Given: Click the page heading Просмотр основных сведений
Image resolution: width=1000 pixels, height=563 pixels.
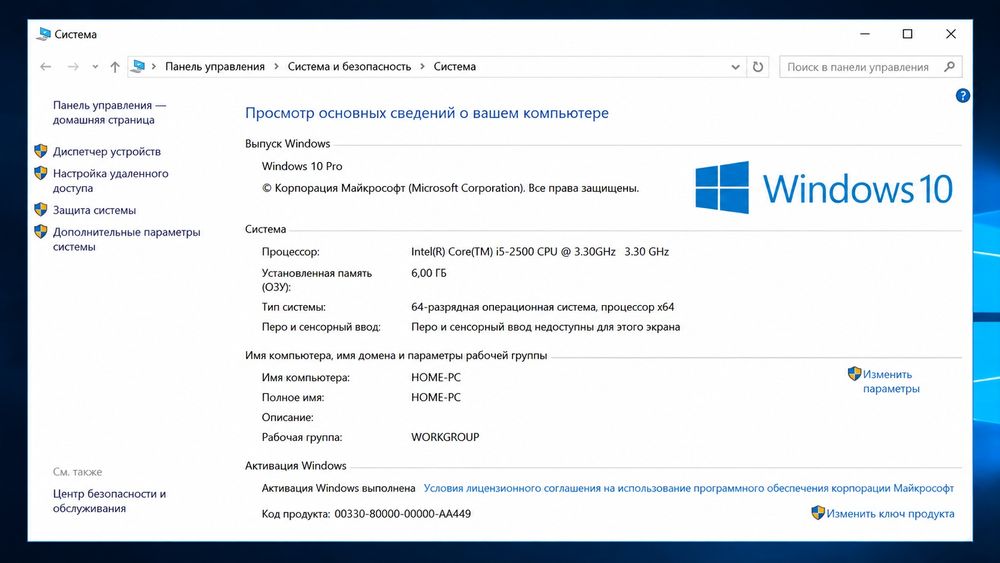Looking at the screenshot, I should (x=427, y=113).
